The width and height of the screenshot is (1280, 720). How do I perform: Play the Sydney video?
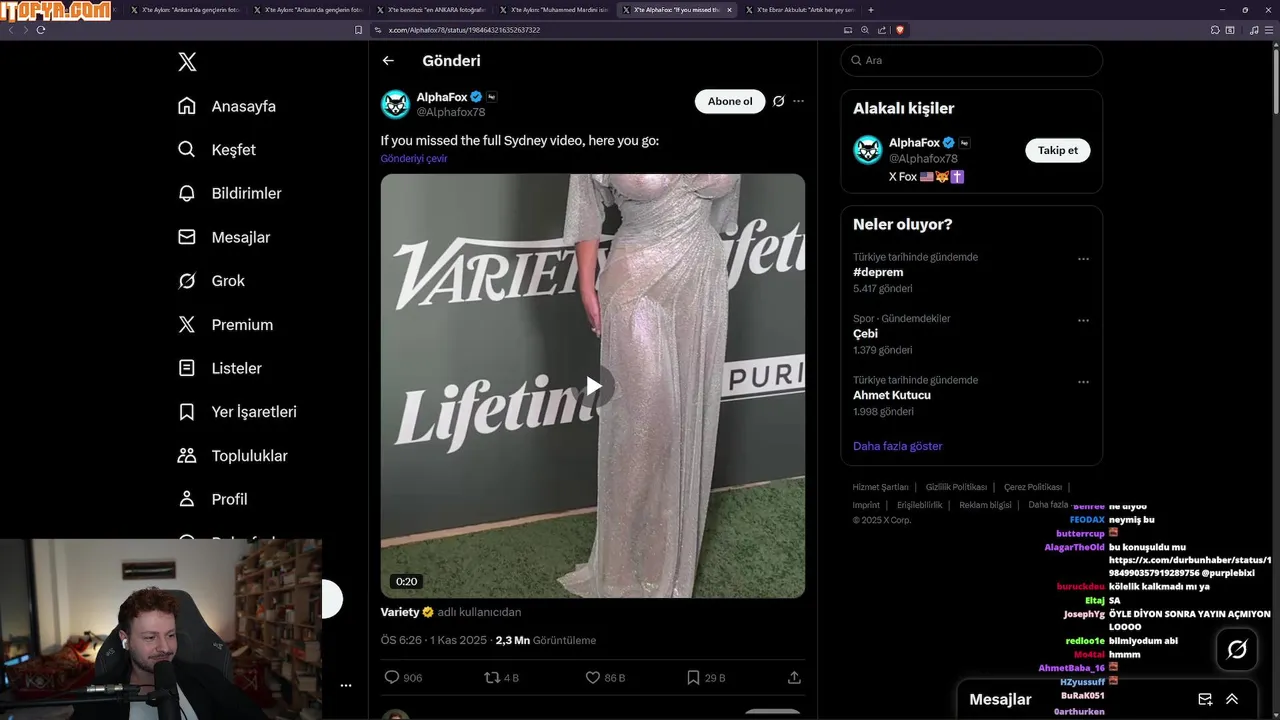pyautogui.click(x=593, y=386)
